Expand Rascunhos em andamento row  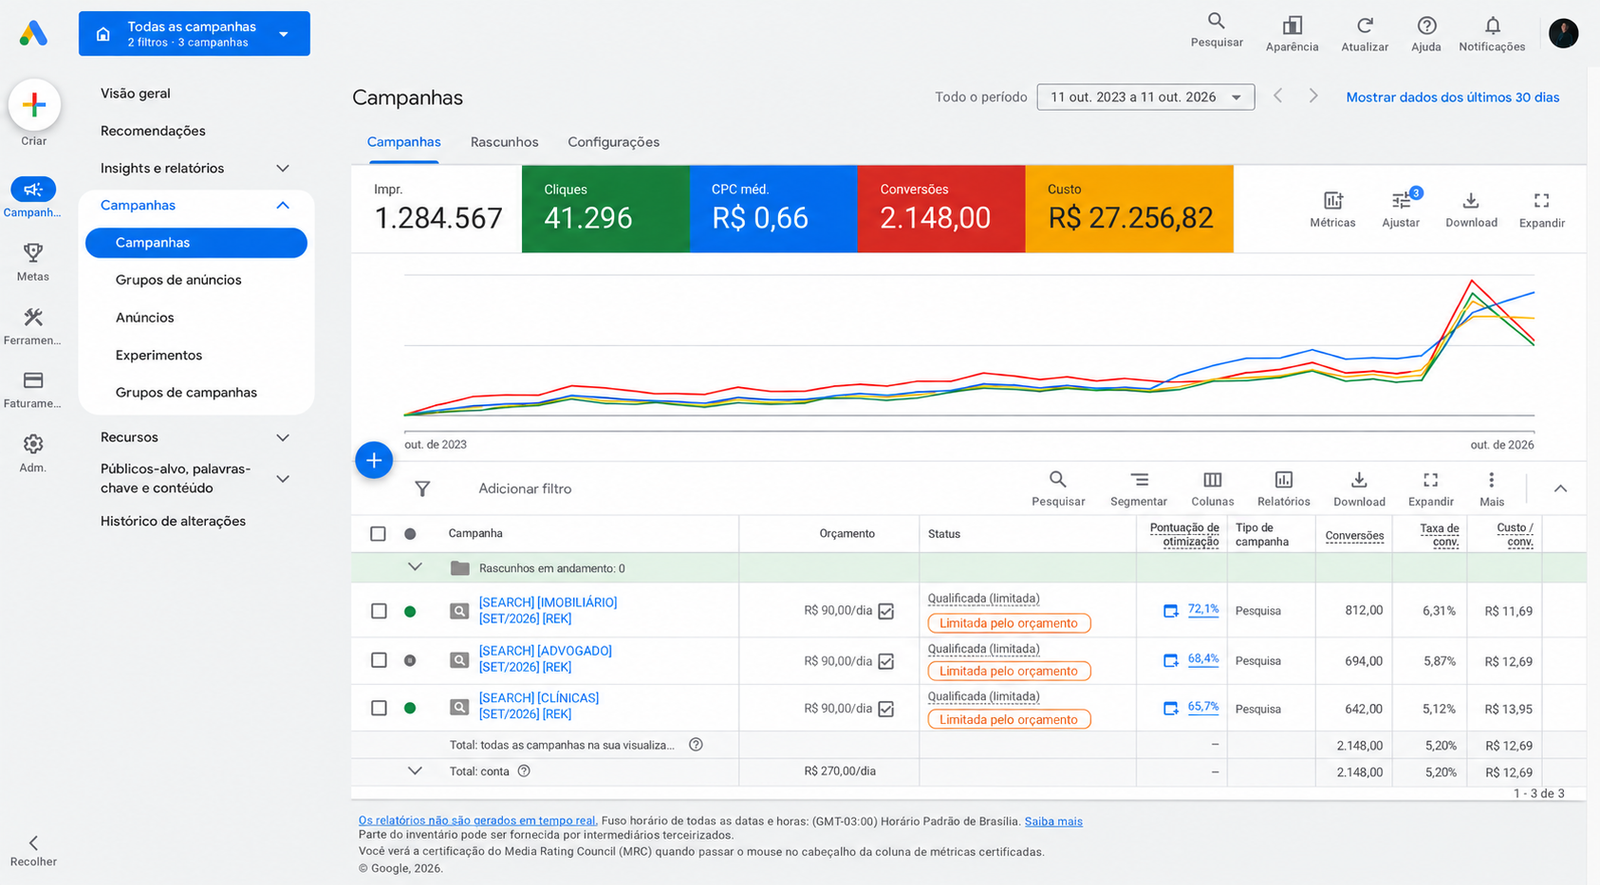tap(415, 567)
